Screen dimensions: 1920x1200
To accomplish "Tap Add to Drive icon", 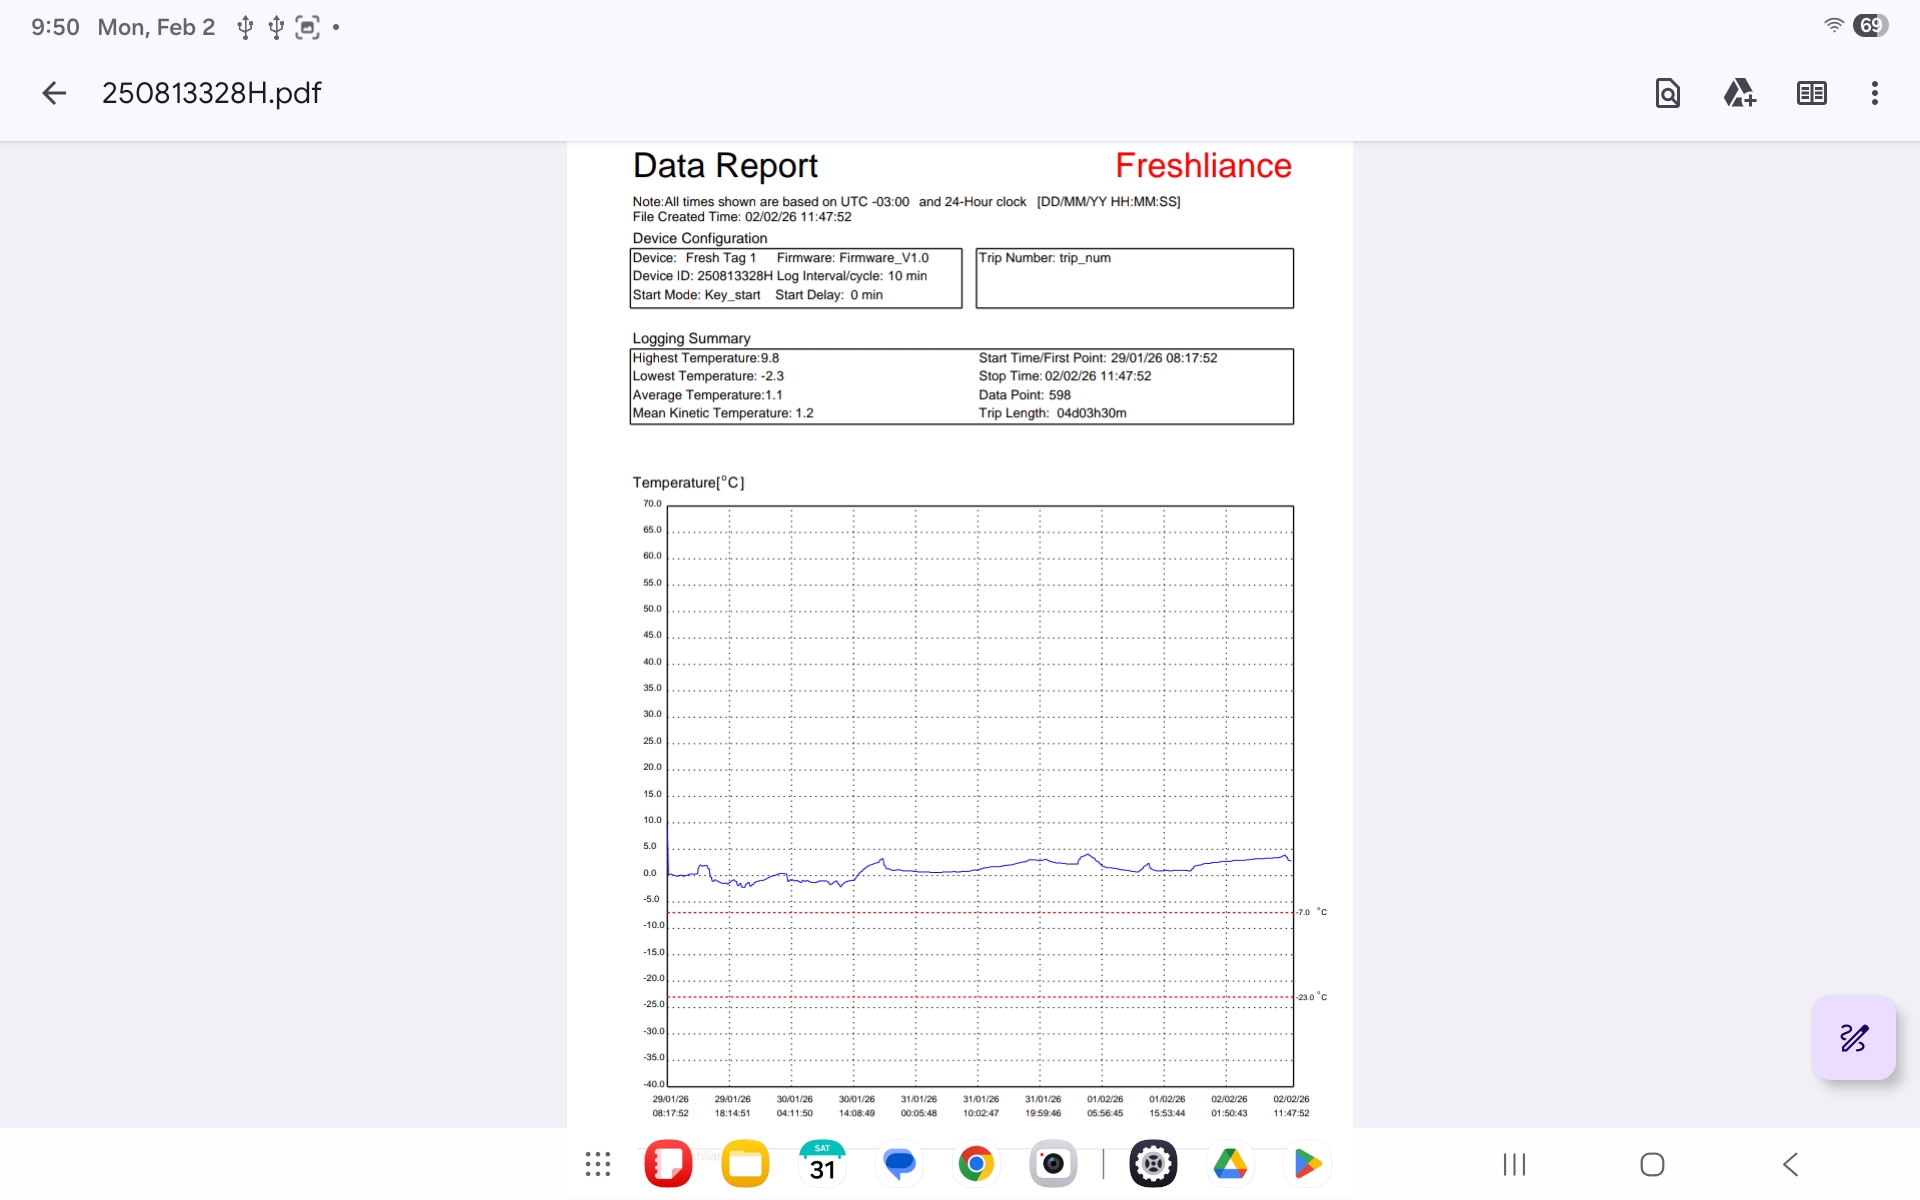I will click(x=1739, y=93).
